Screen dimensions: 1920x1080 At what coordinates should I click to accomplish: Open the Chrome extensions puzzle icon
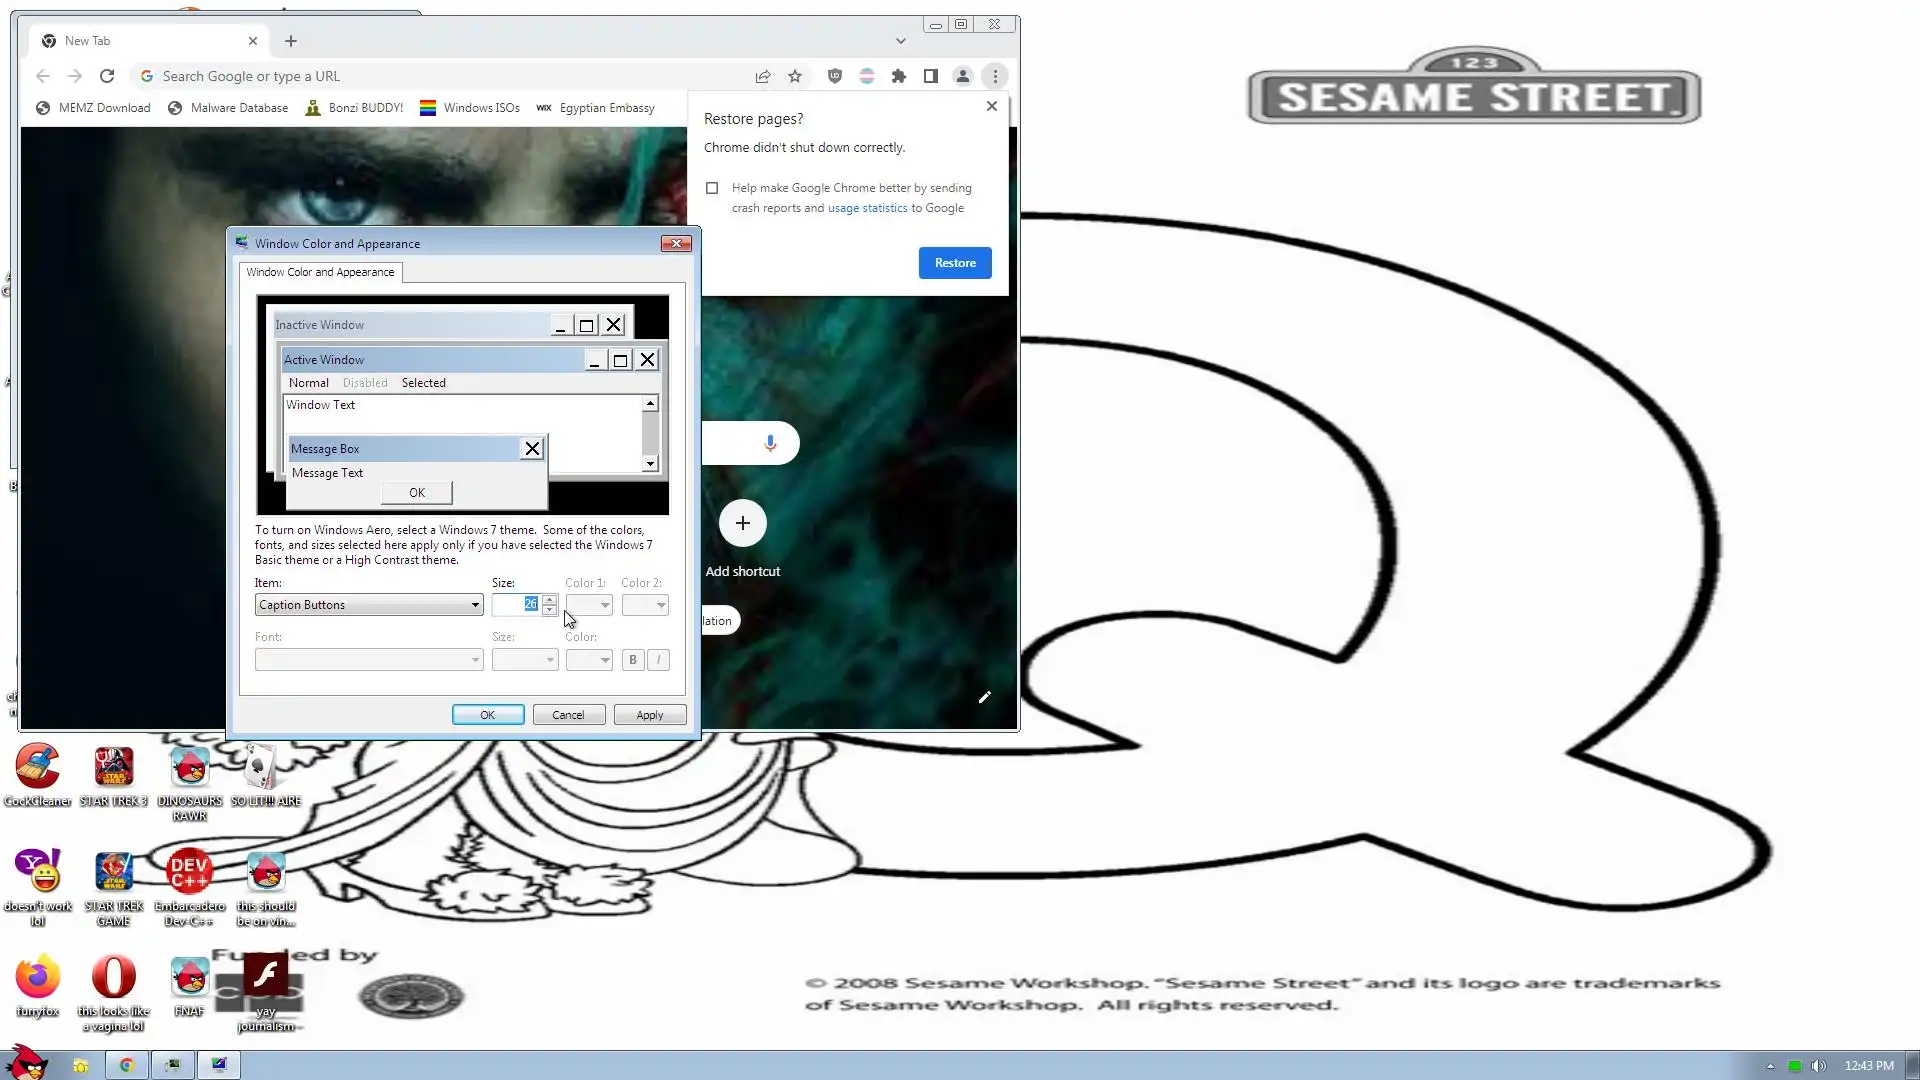(x=899, y=76)
